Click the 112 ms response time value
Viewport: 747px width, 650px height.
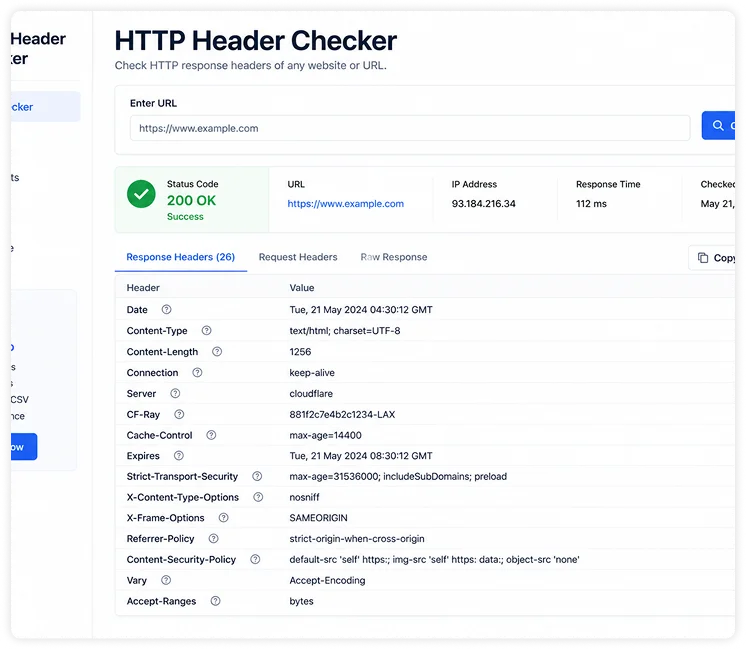[x=591, y=203]
